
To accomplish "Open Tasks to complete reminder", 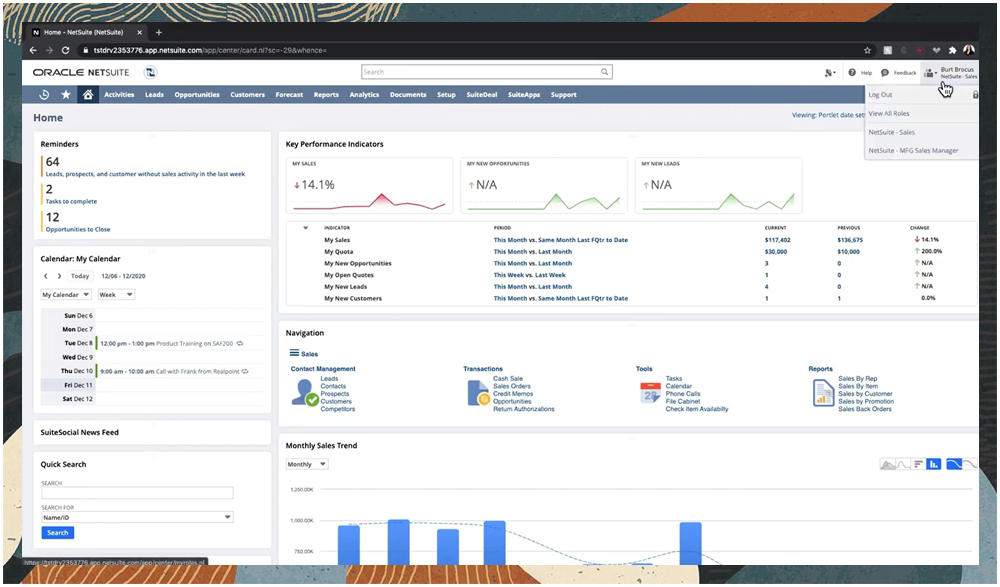I will (x=71, y=202).
